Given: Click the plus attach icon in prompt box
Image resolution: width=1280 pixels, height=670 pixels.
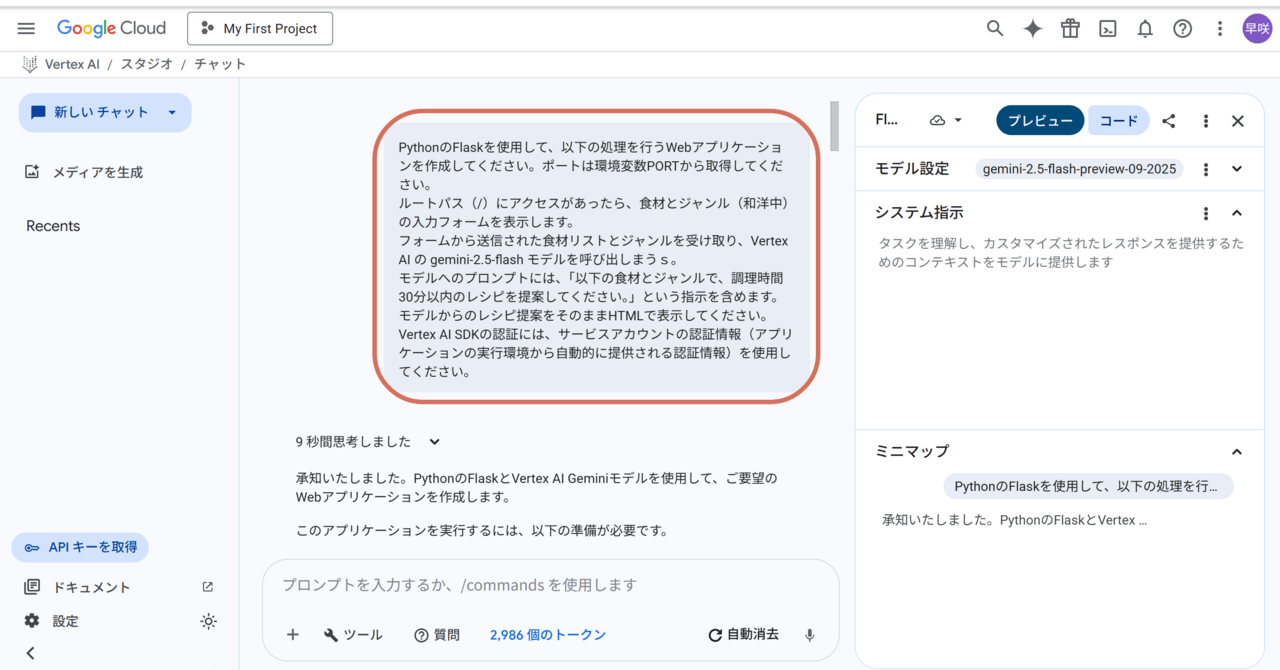Looking at the screenshot, I should tap(293, 635).
